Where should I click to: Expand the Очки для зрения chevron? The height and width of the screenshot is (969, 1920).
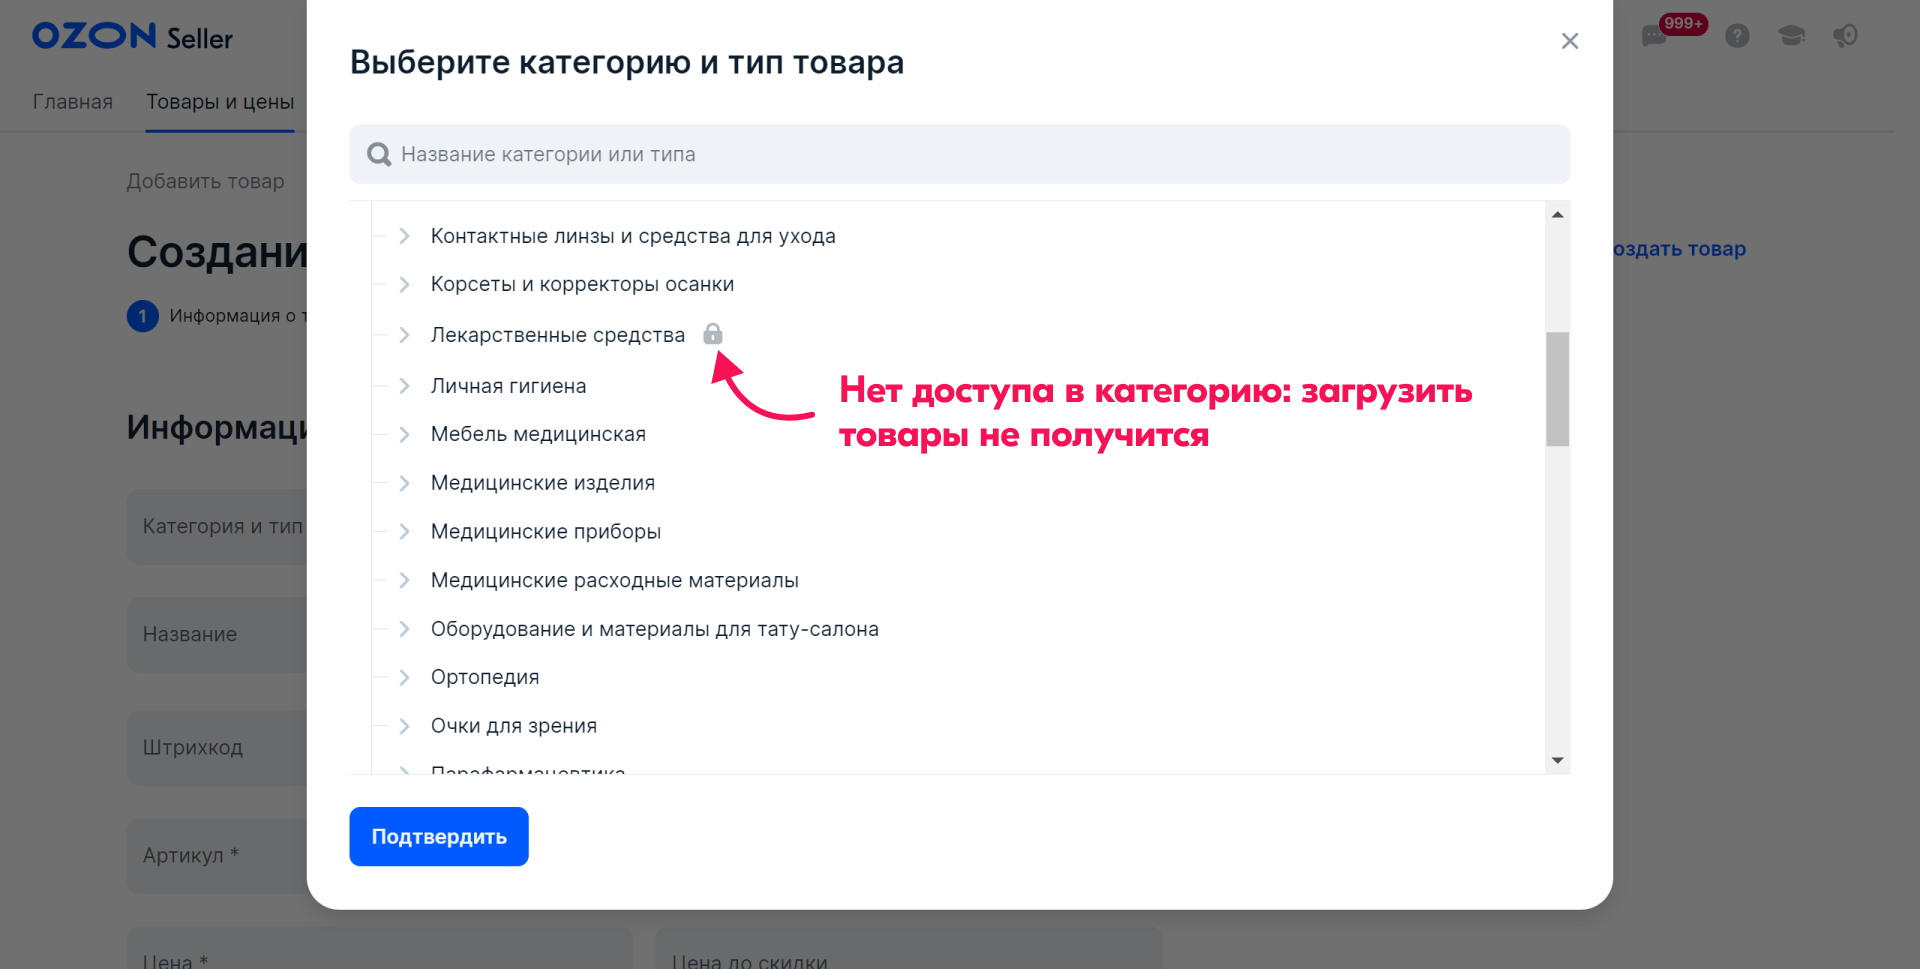point(404,726)
